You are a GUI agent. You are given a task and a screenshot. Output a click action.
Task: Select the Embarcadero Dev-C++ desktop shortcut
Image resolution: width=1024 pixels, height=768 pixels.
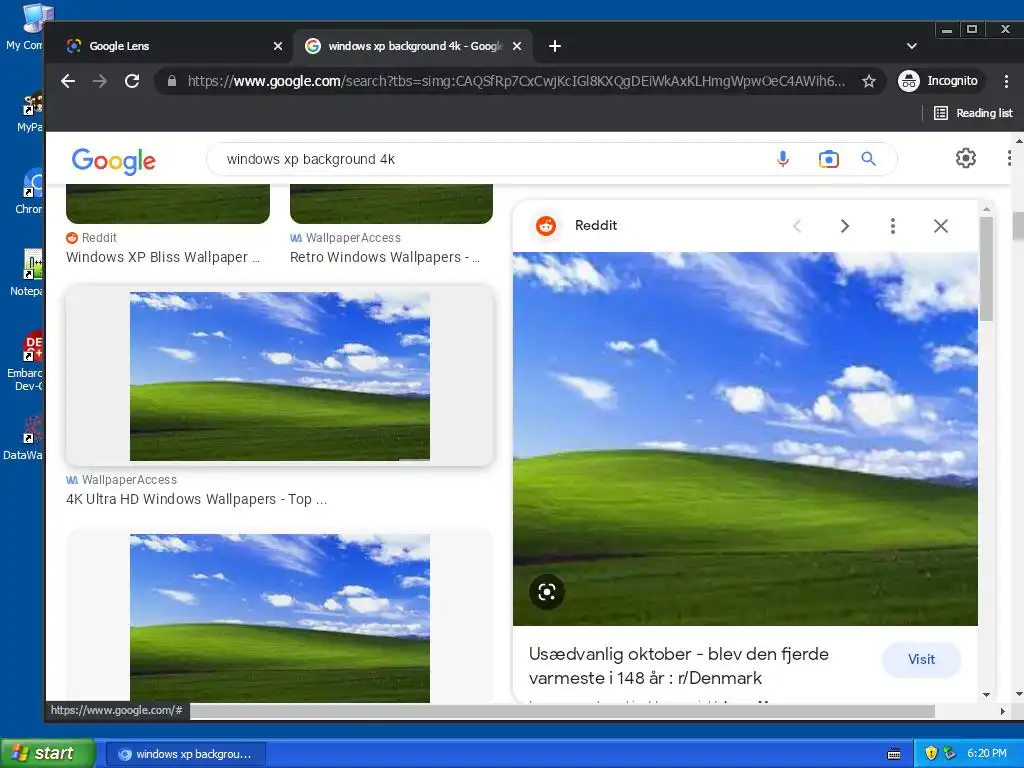tap(26, 362)
